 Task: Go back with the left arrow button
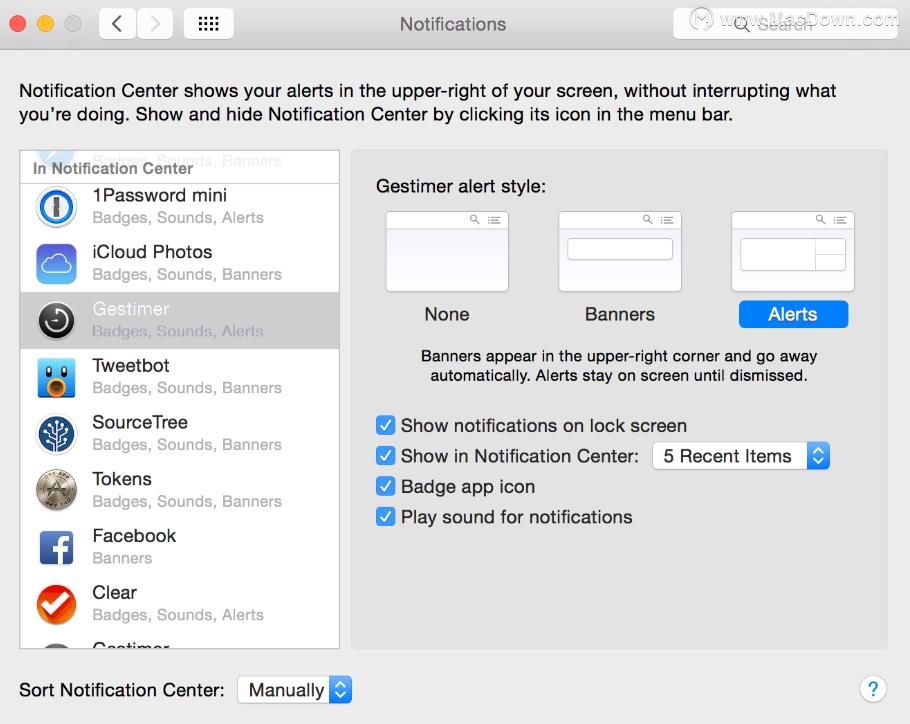tap(118, 24)
